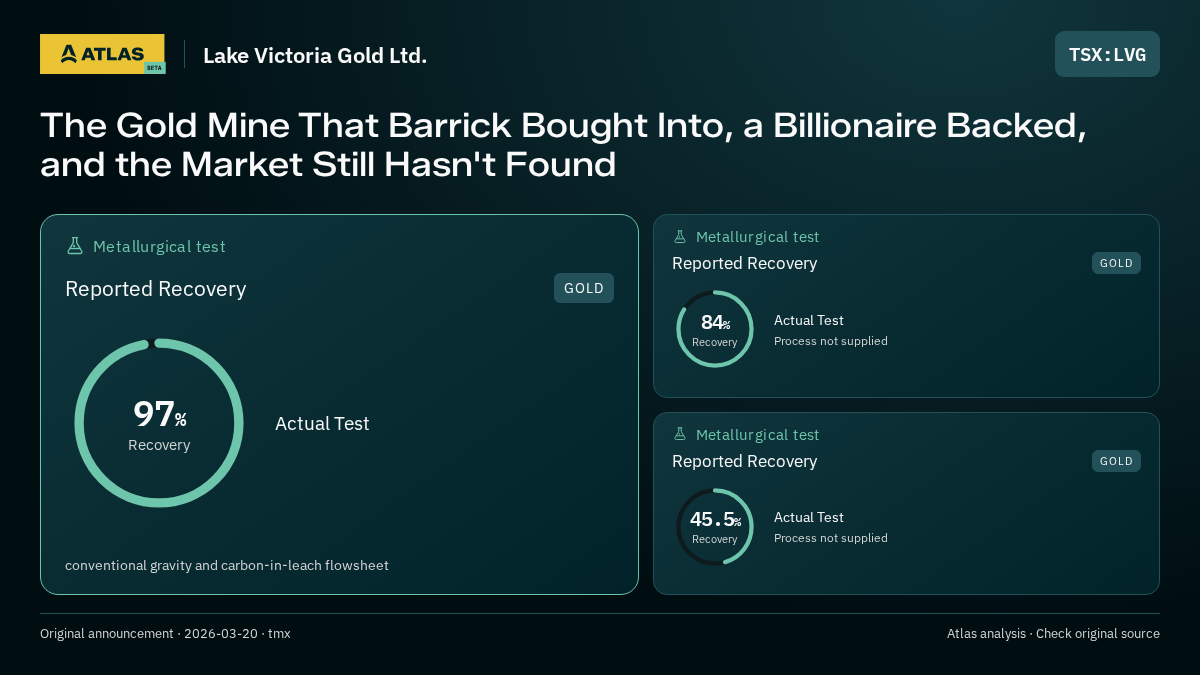This screenshot has width=1200, height=675.
Task: Click the GOLD tag in the 84% card
Action: tap(1116, 263)
